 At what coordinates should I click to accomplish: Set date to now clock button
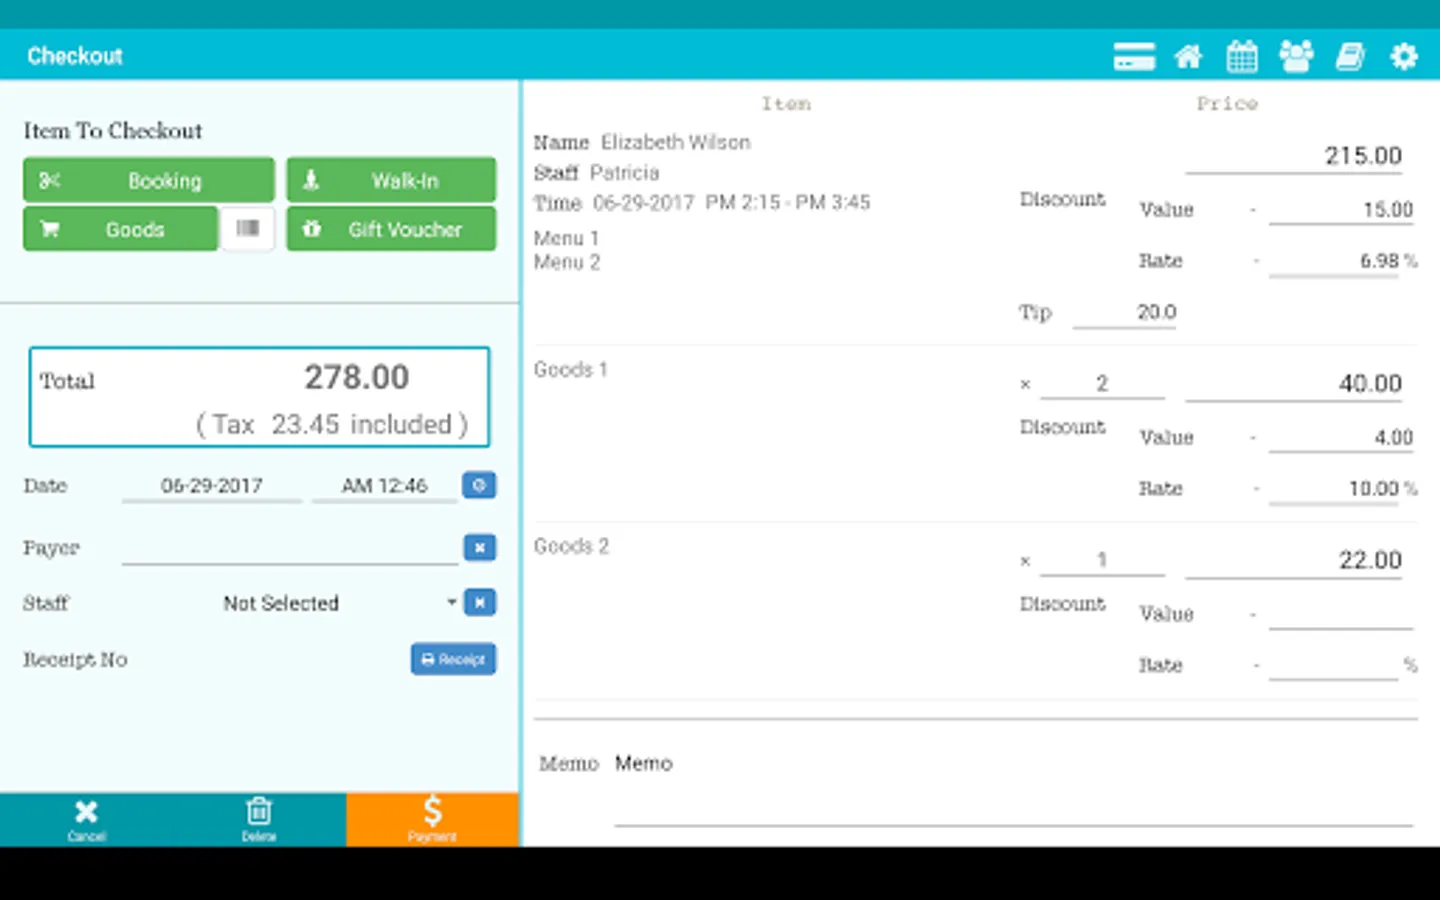(x=479, y=485)
